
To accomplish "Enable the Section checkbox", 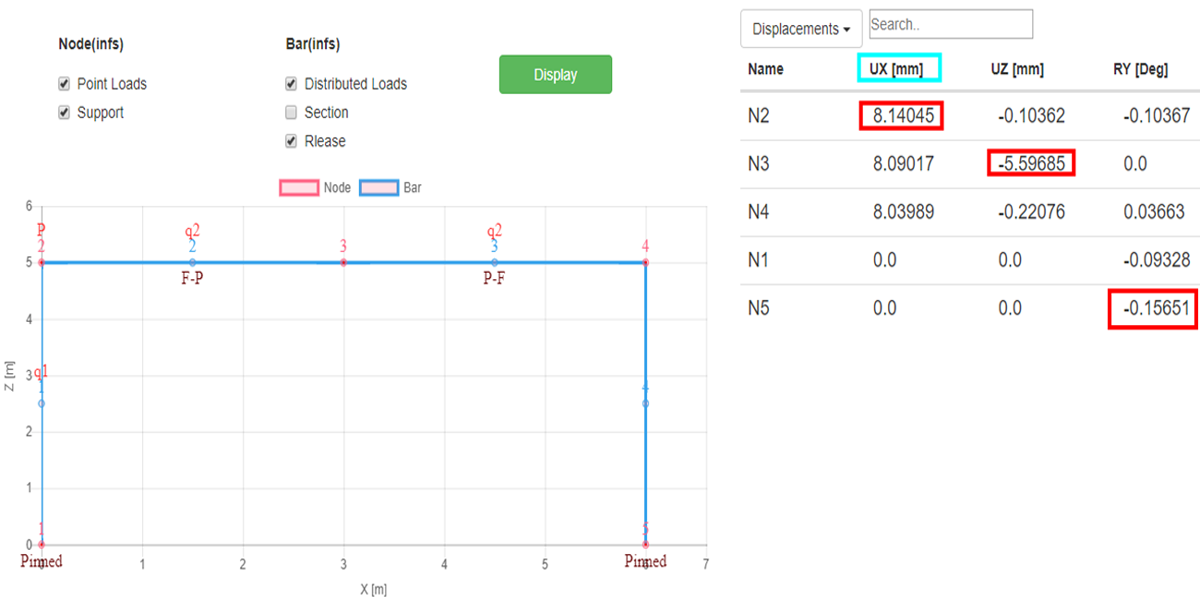I will click(x=291, y=113).
